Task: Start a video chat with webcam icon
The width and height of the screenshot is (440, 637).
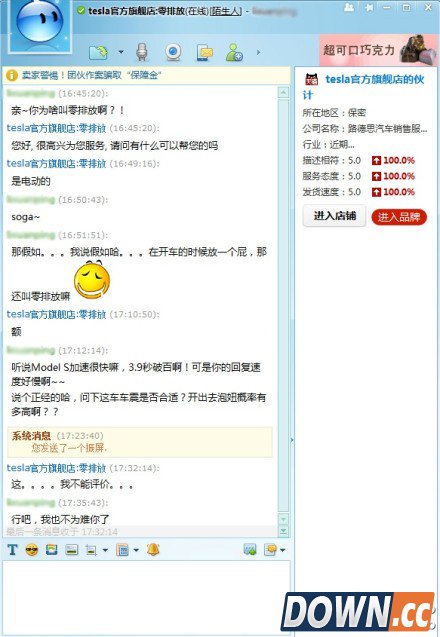Action: [173, 52]
